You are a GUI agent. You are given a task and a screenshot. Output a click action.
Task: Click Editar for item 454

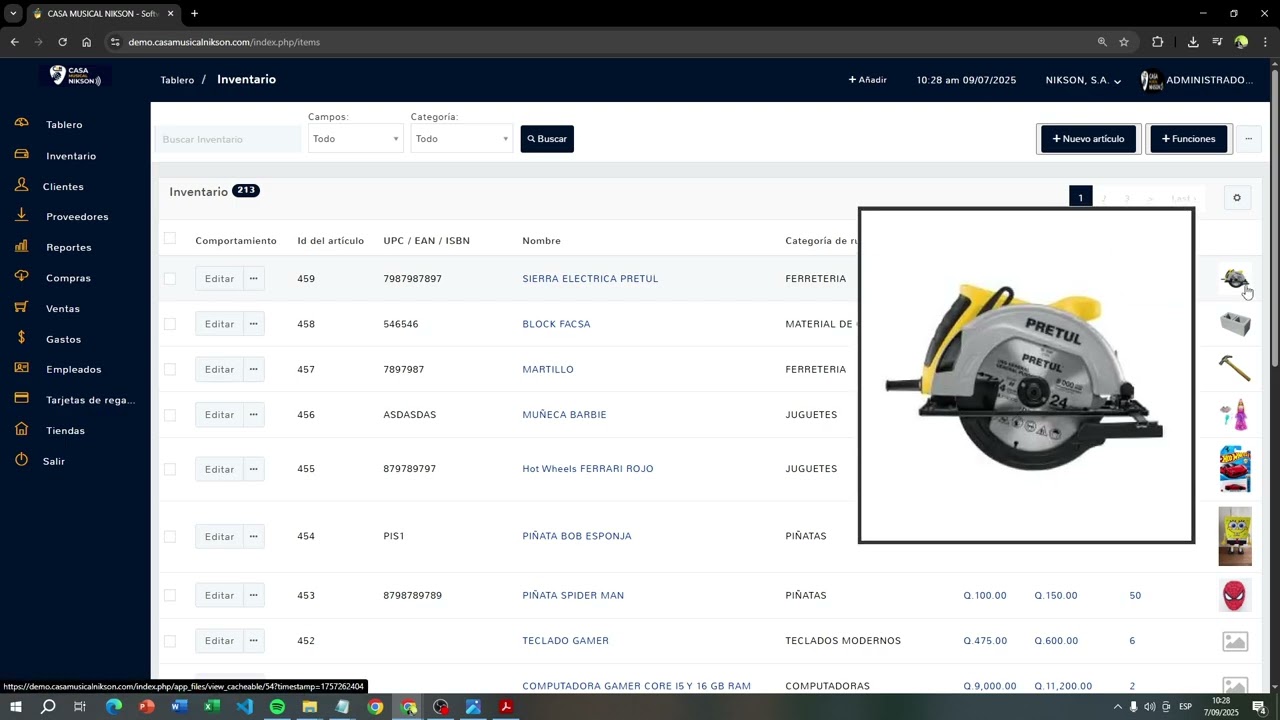(219, 537)
